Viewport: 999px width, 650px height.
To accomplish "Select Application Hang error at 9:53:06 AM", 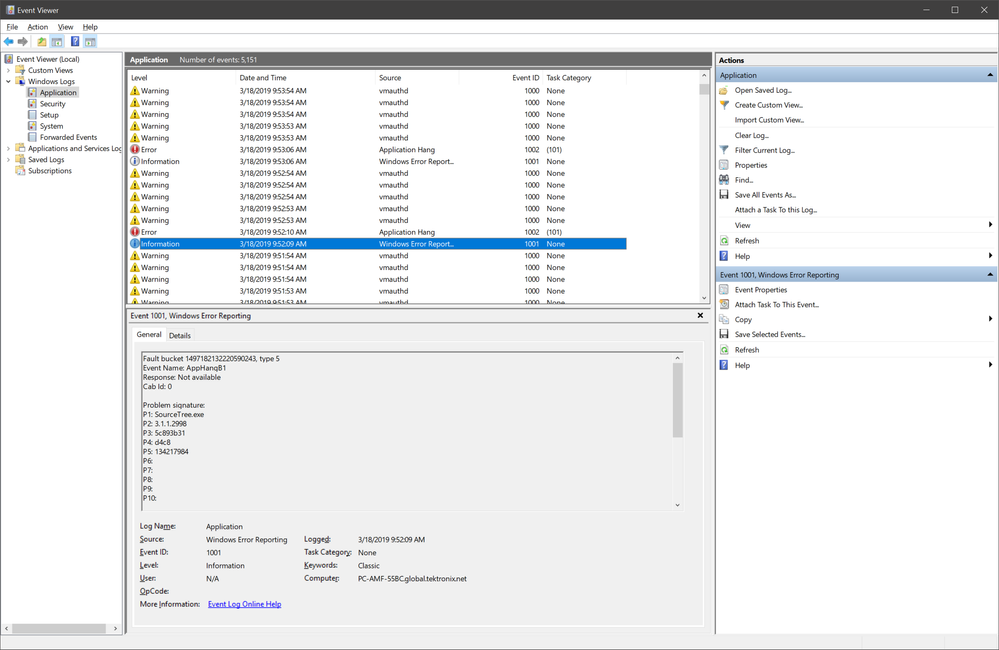I will [377, 150].
